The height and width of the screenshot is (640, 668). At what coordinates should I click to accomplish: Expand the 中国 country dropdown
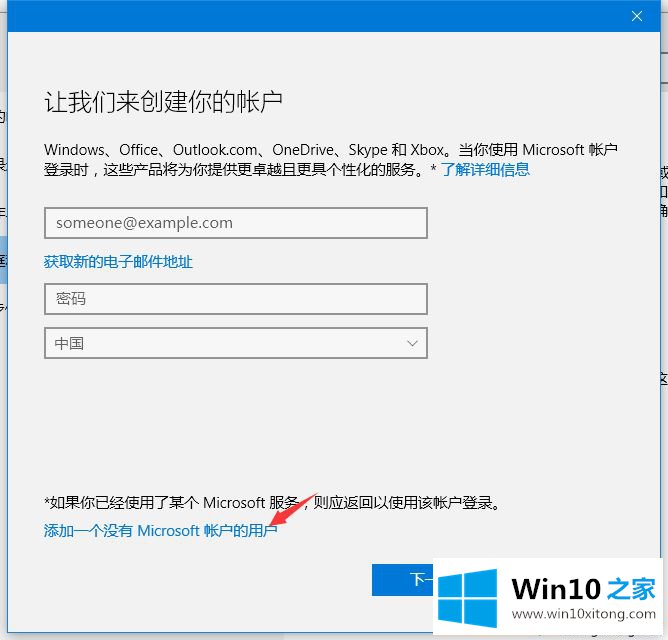[236, 343]
